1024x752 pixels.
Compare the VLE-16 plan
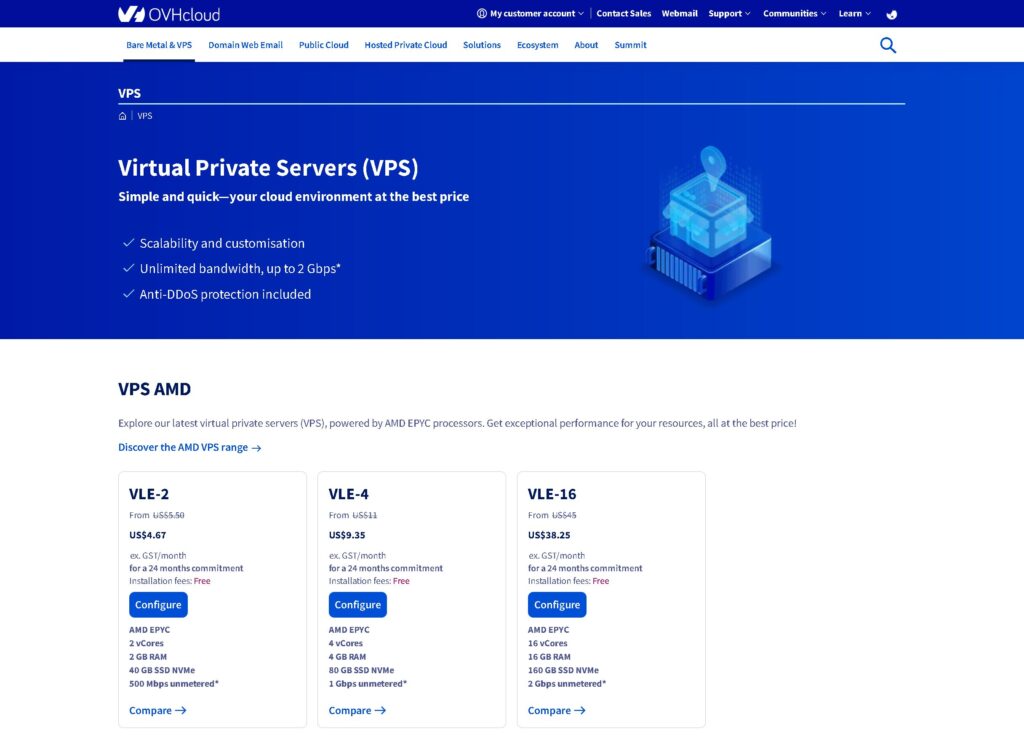pos(556,711)
